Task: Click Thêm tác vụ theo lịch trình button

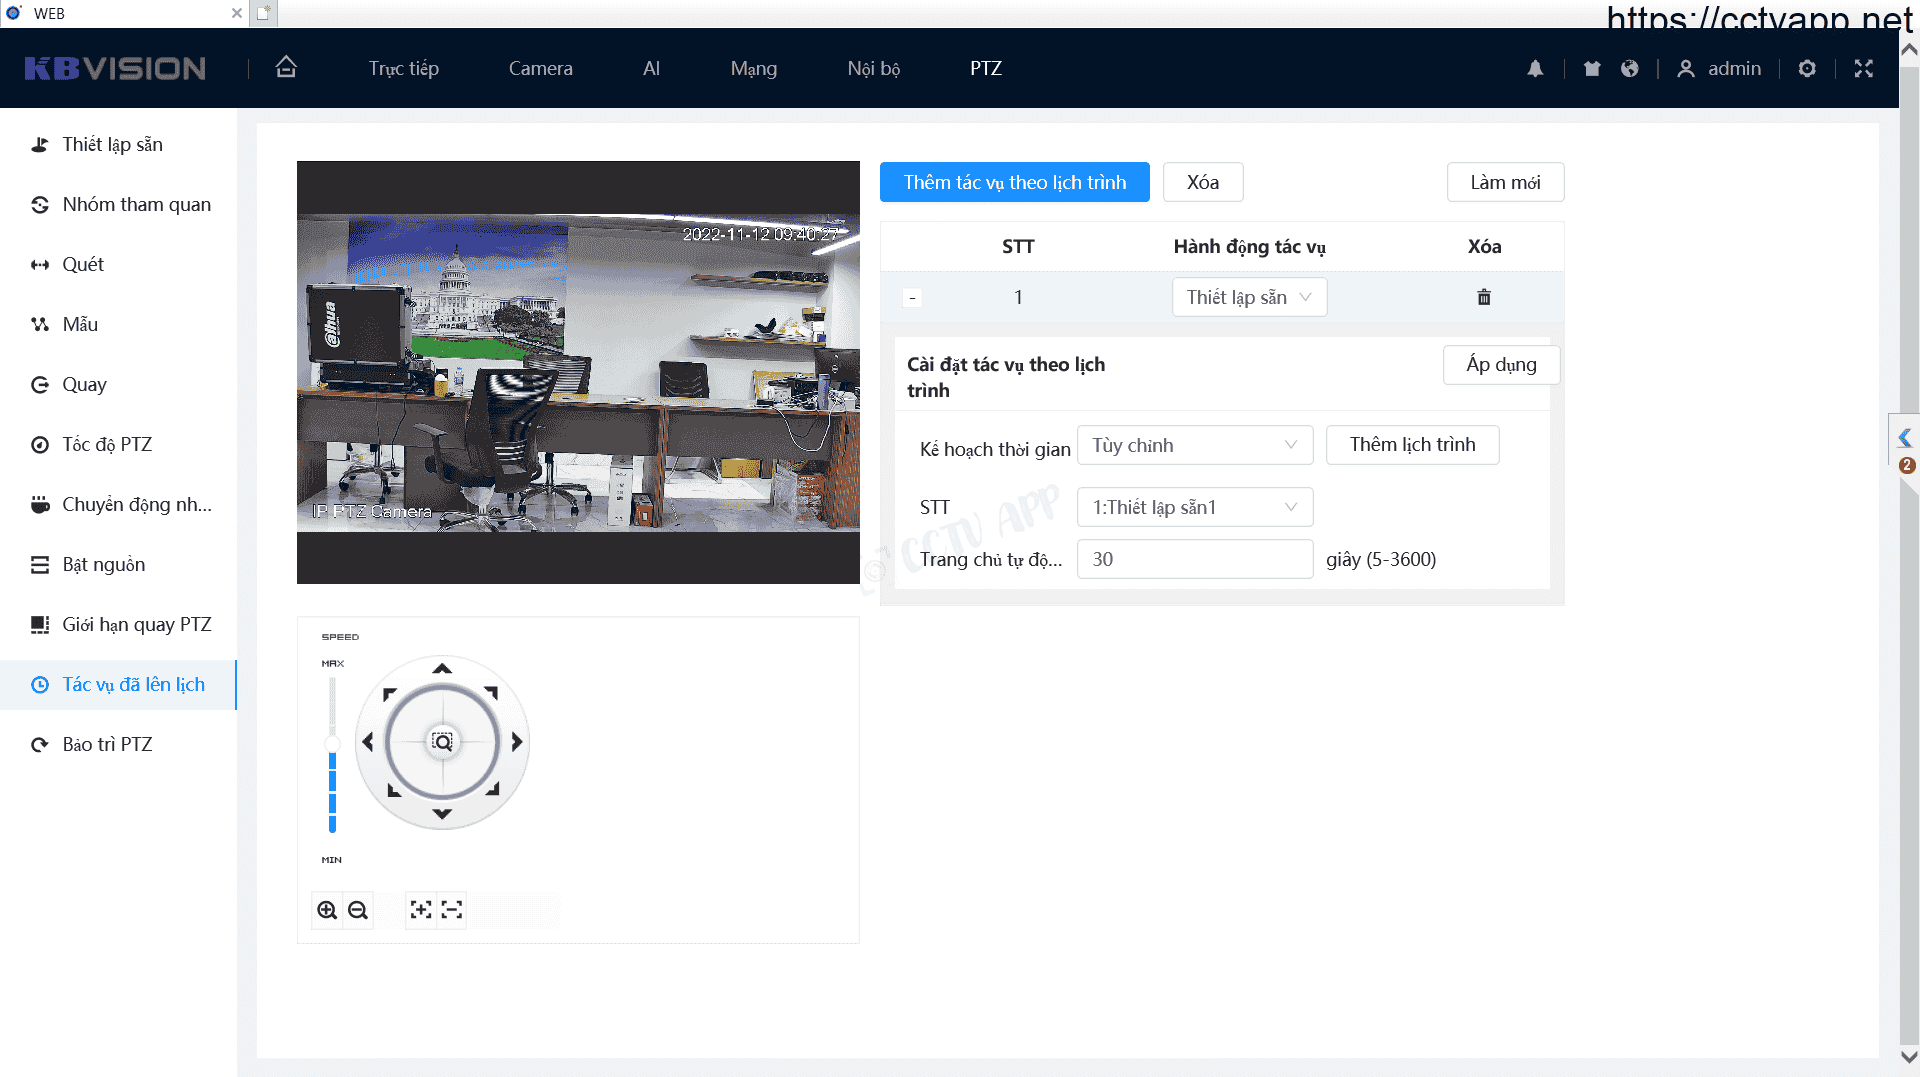Action: click(x=1014, y=182)
